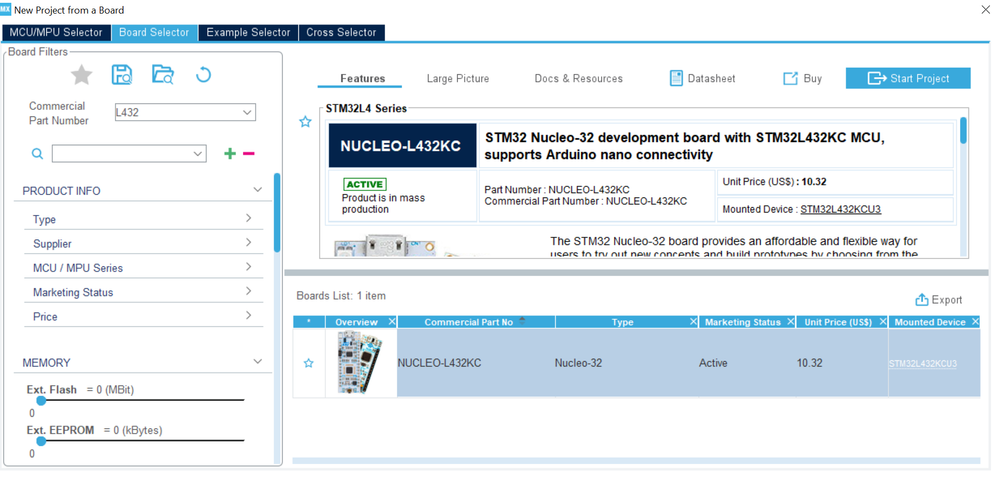Image resolution: width=998 pixels, height=477 pixels.
Task: Open the Commercial Part Number dropdown
Action: pyautogui.click(x=247, y=112)
